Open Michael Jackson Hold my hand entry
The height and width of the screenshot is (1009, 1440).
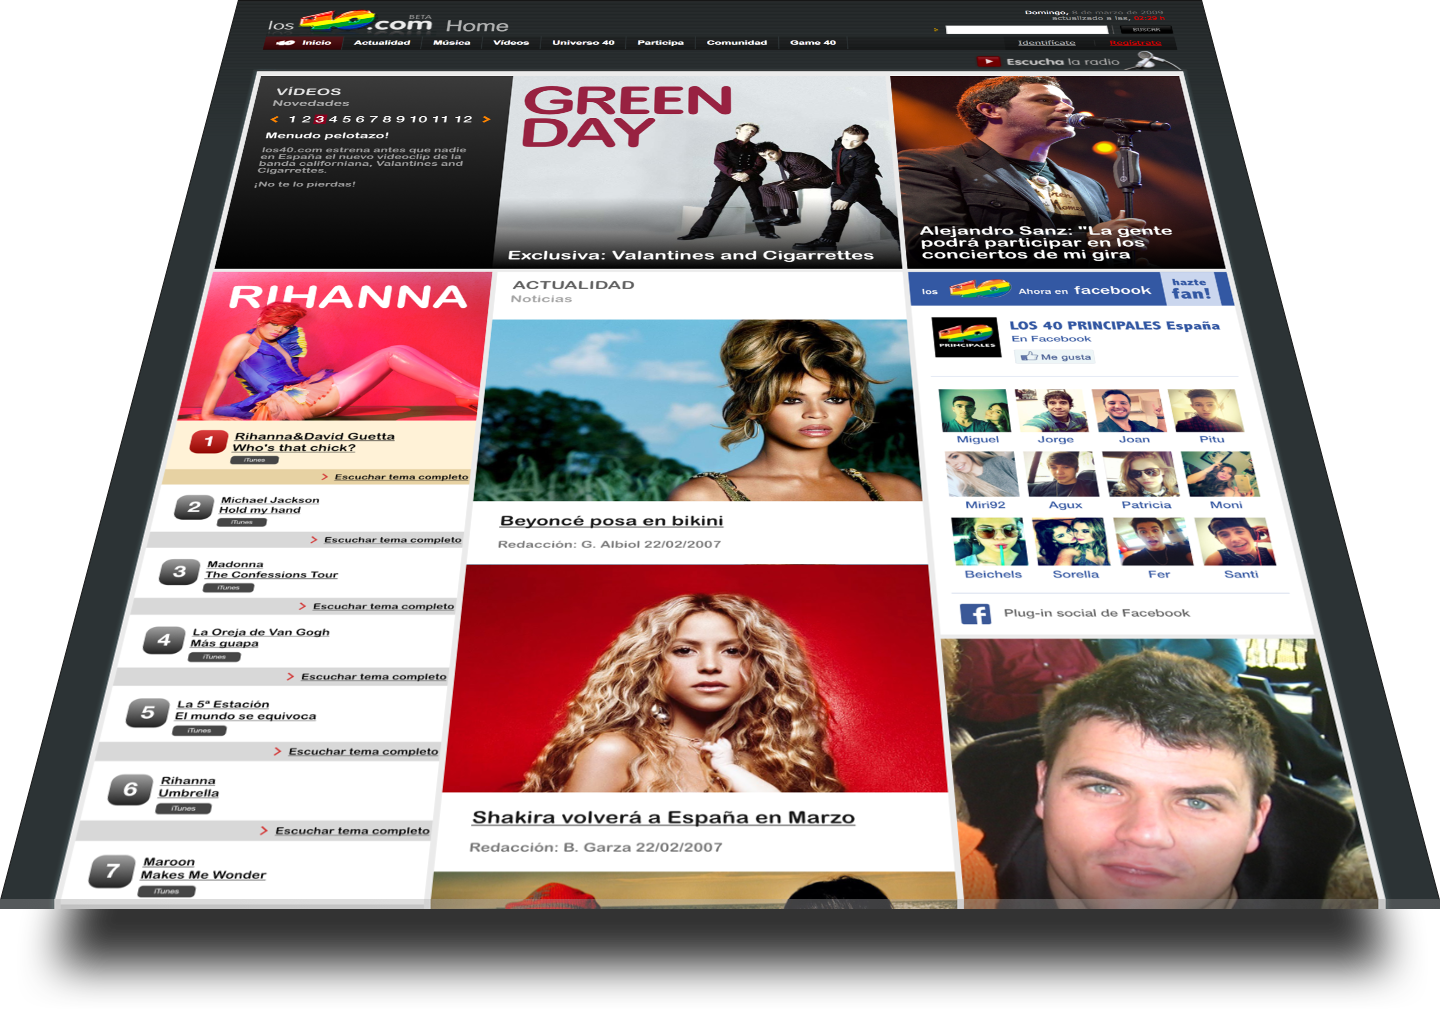[x=269, y=505]
